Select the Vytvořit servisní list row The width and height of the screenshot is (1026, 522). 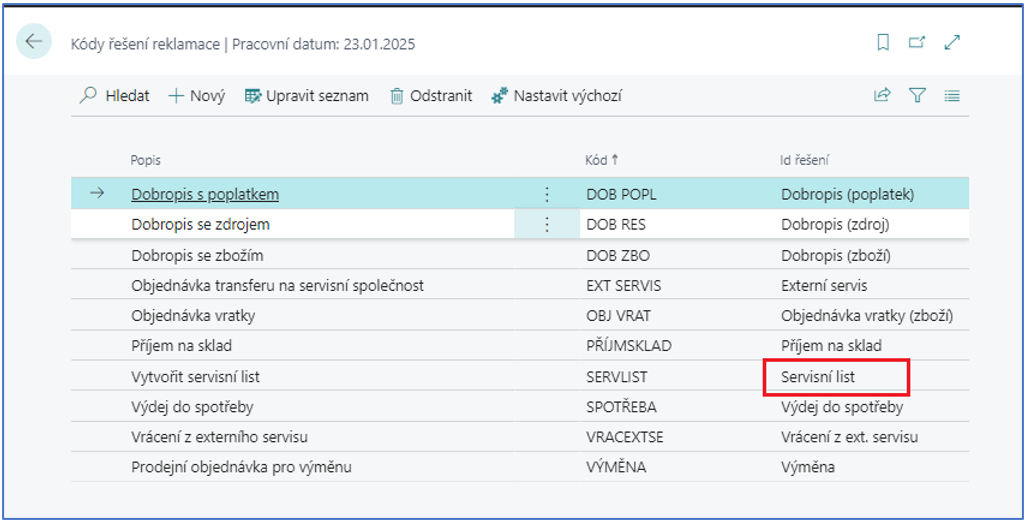pos(520,377)
